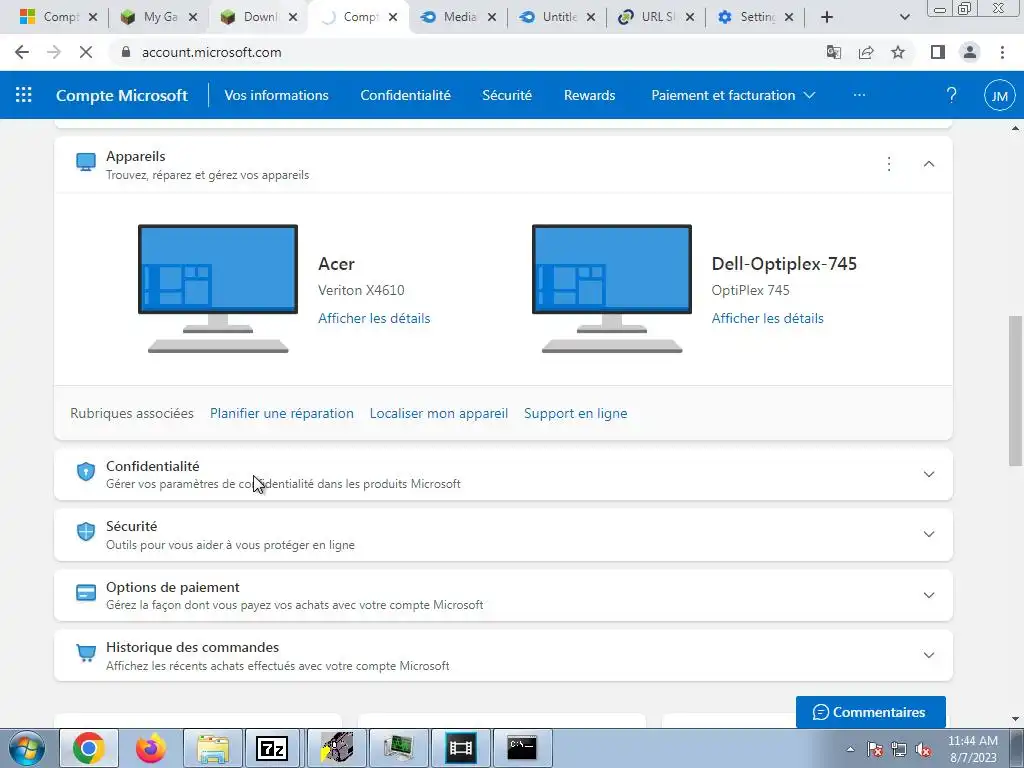Open a new browser tab with plus
This screenshot has height=768, width=1024.
827,17
